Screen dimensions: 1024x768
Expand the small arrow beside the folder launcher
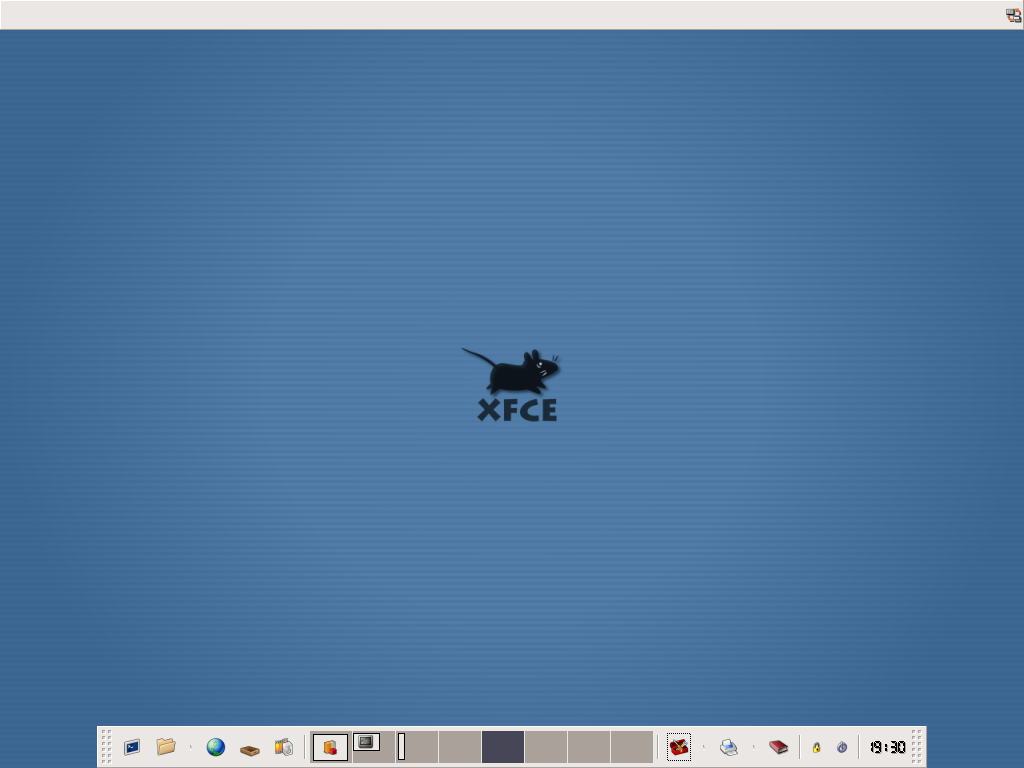(190, 747)
